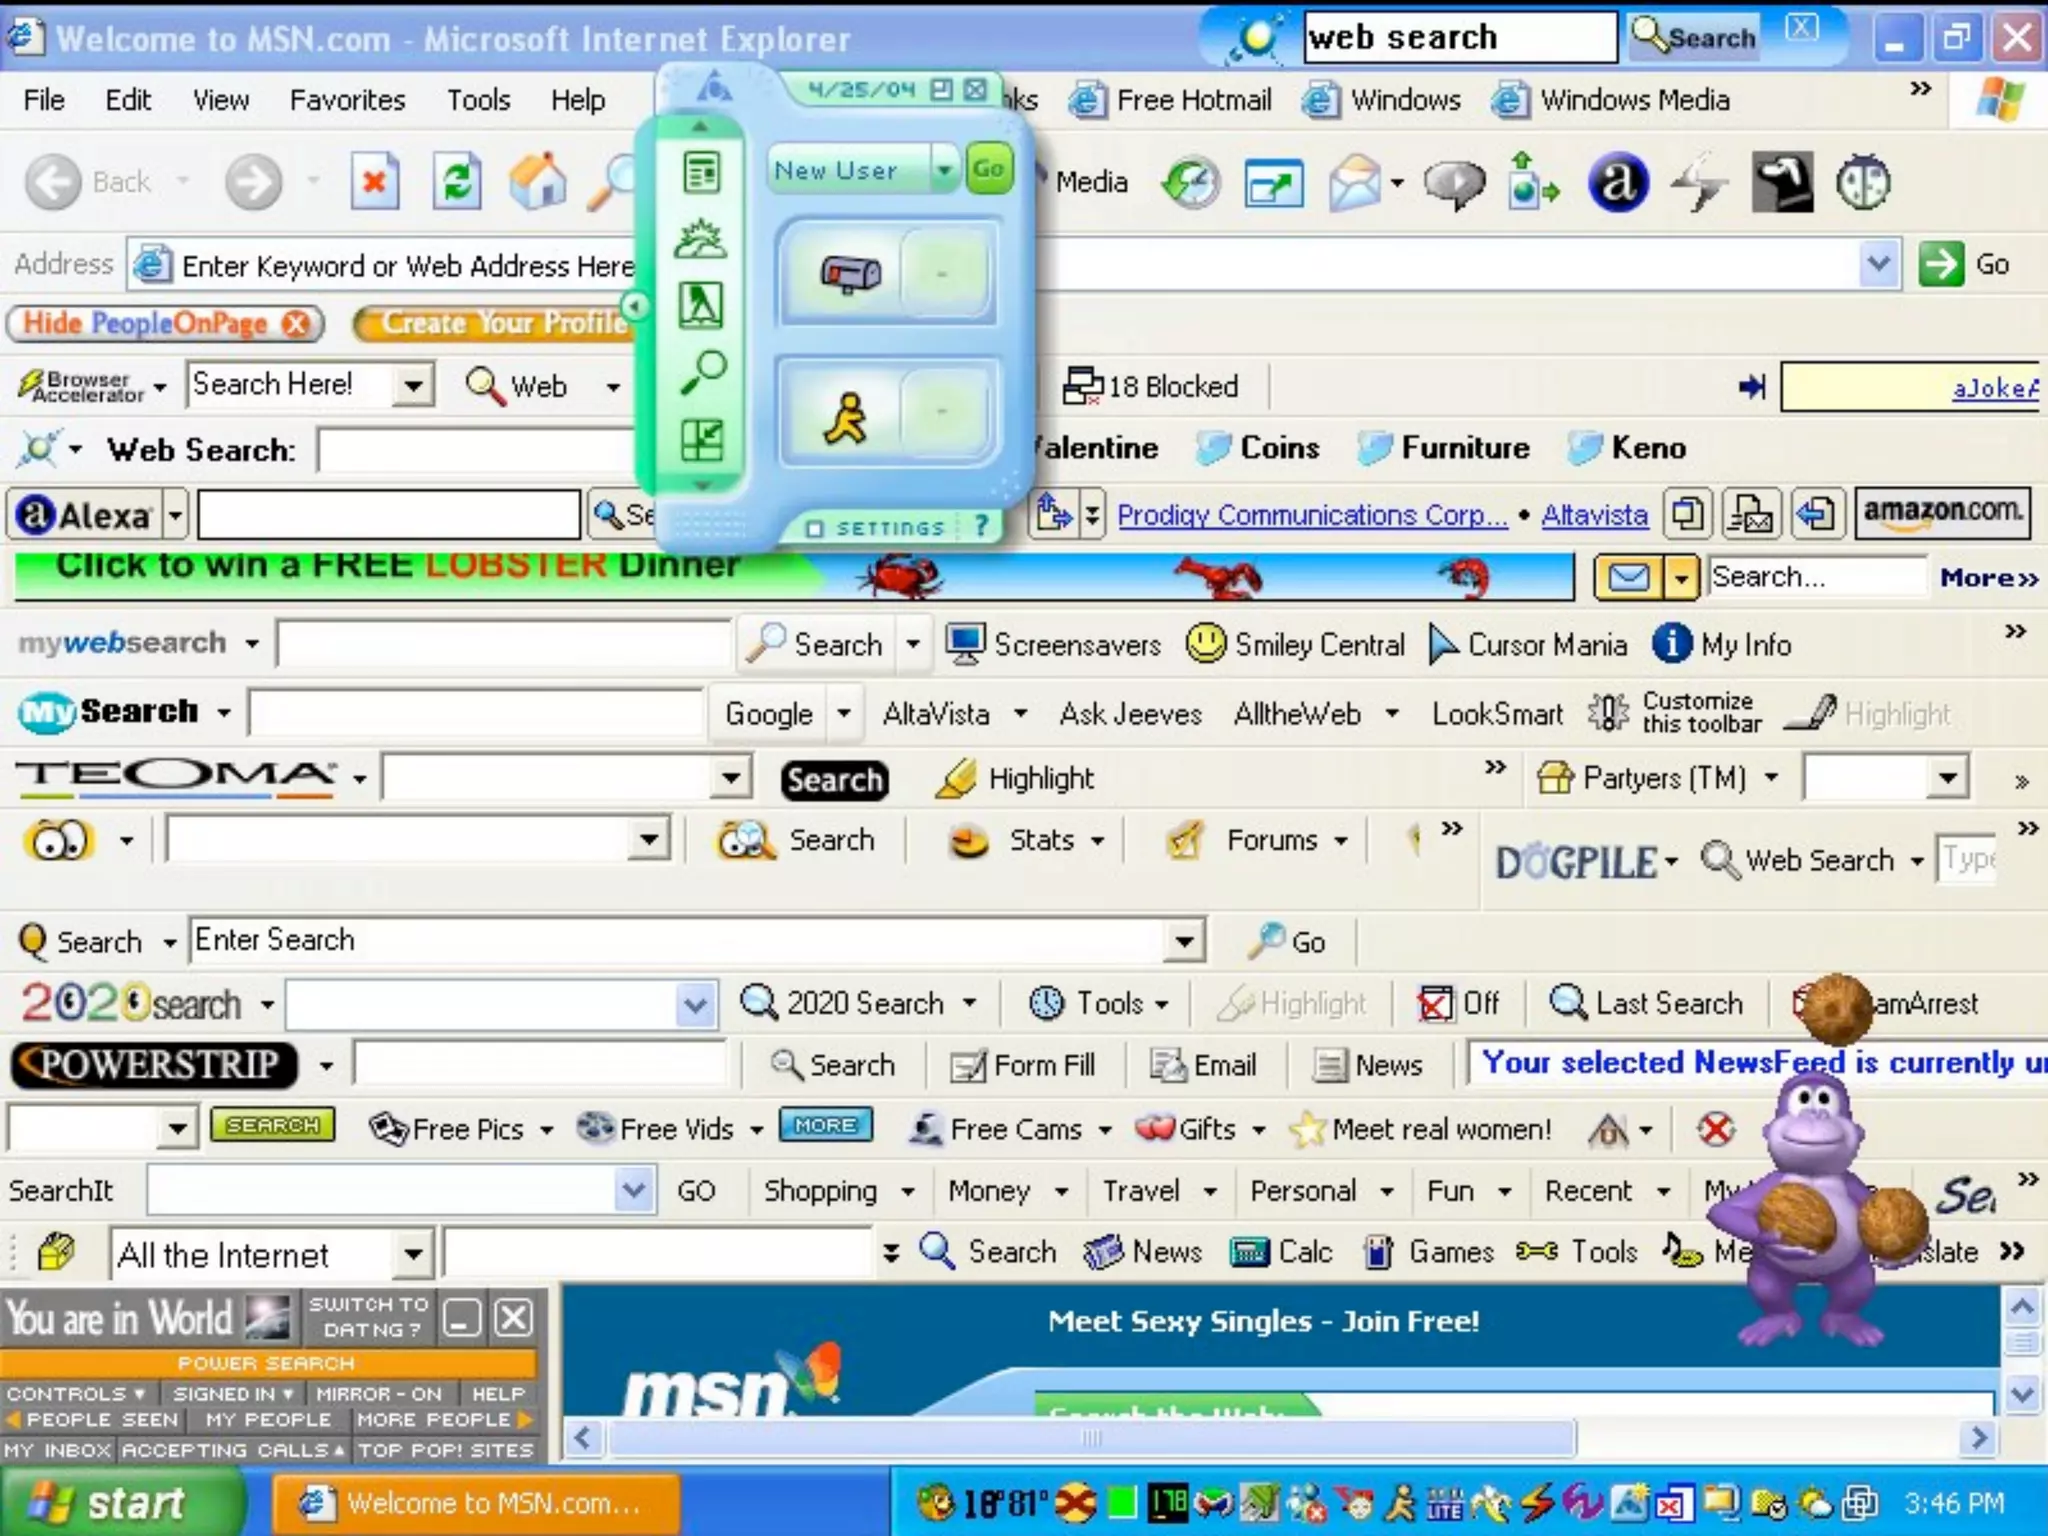
Task: Click the mailbox icon in AOL widget
Action: click(x=849, y=272)
